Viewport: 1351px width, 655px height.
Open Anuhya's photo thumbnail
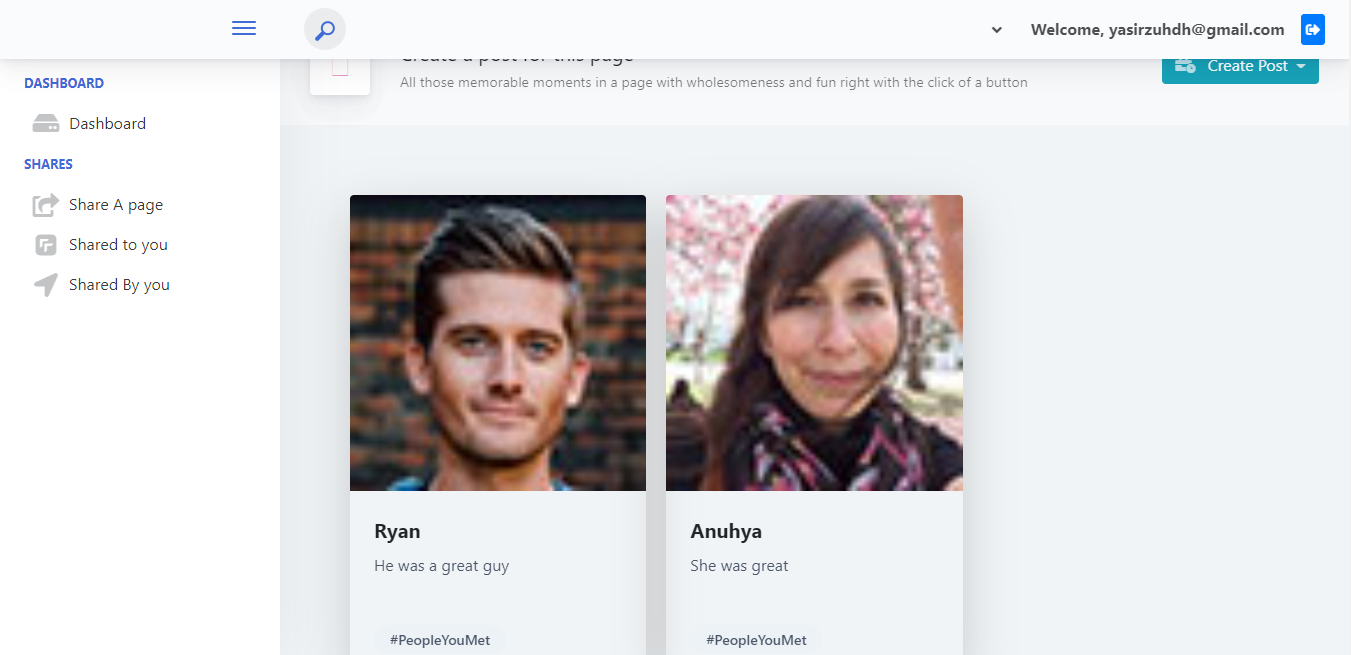click(x=814, y=343)
